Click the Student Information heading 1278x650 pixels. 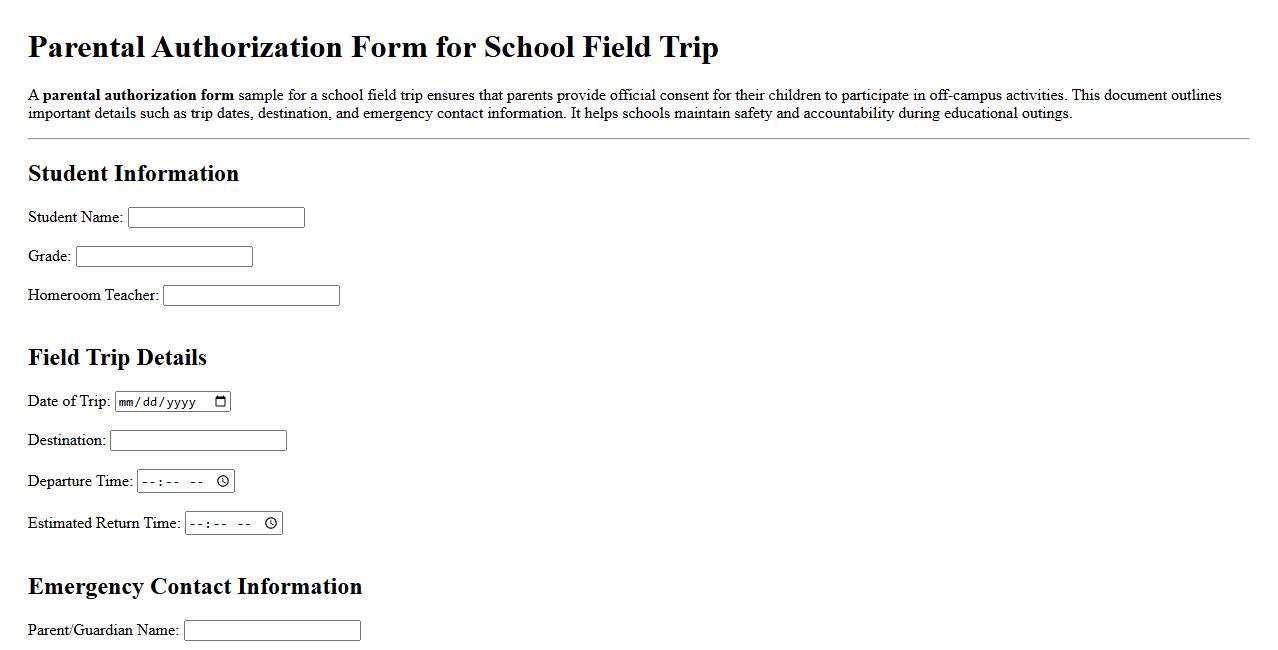133,173
